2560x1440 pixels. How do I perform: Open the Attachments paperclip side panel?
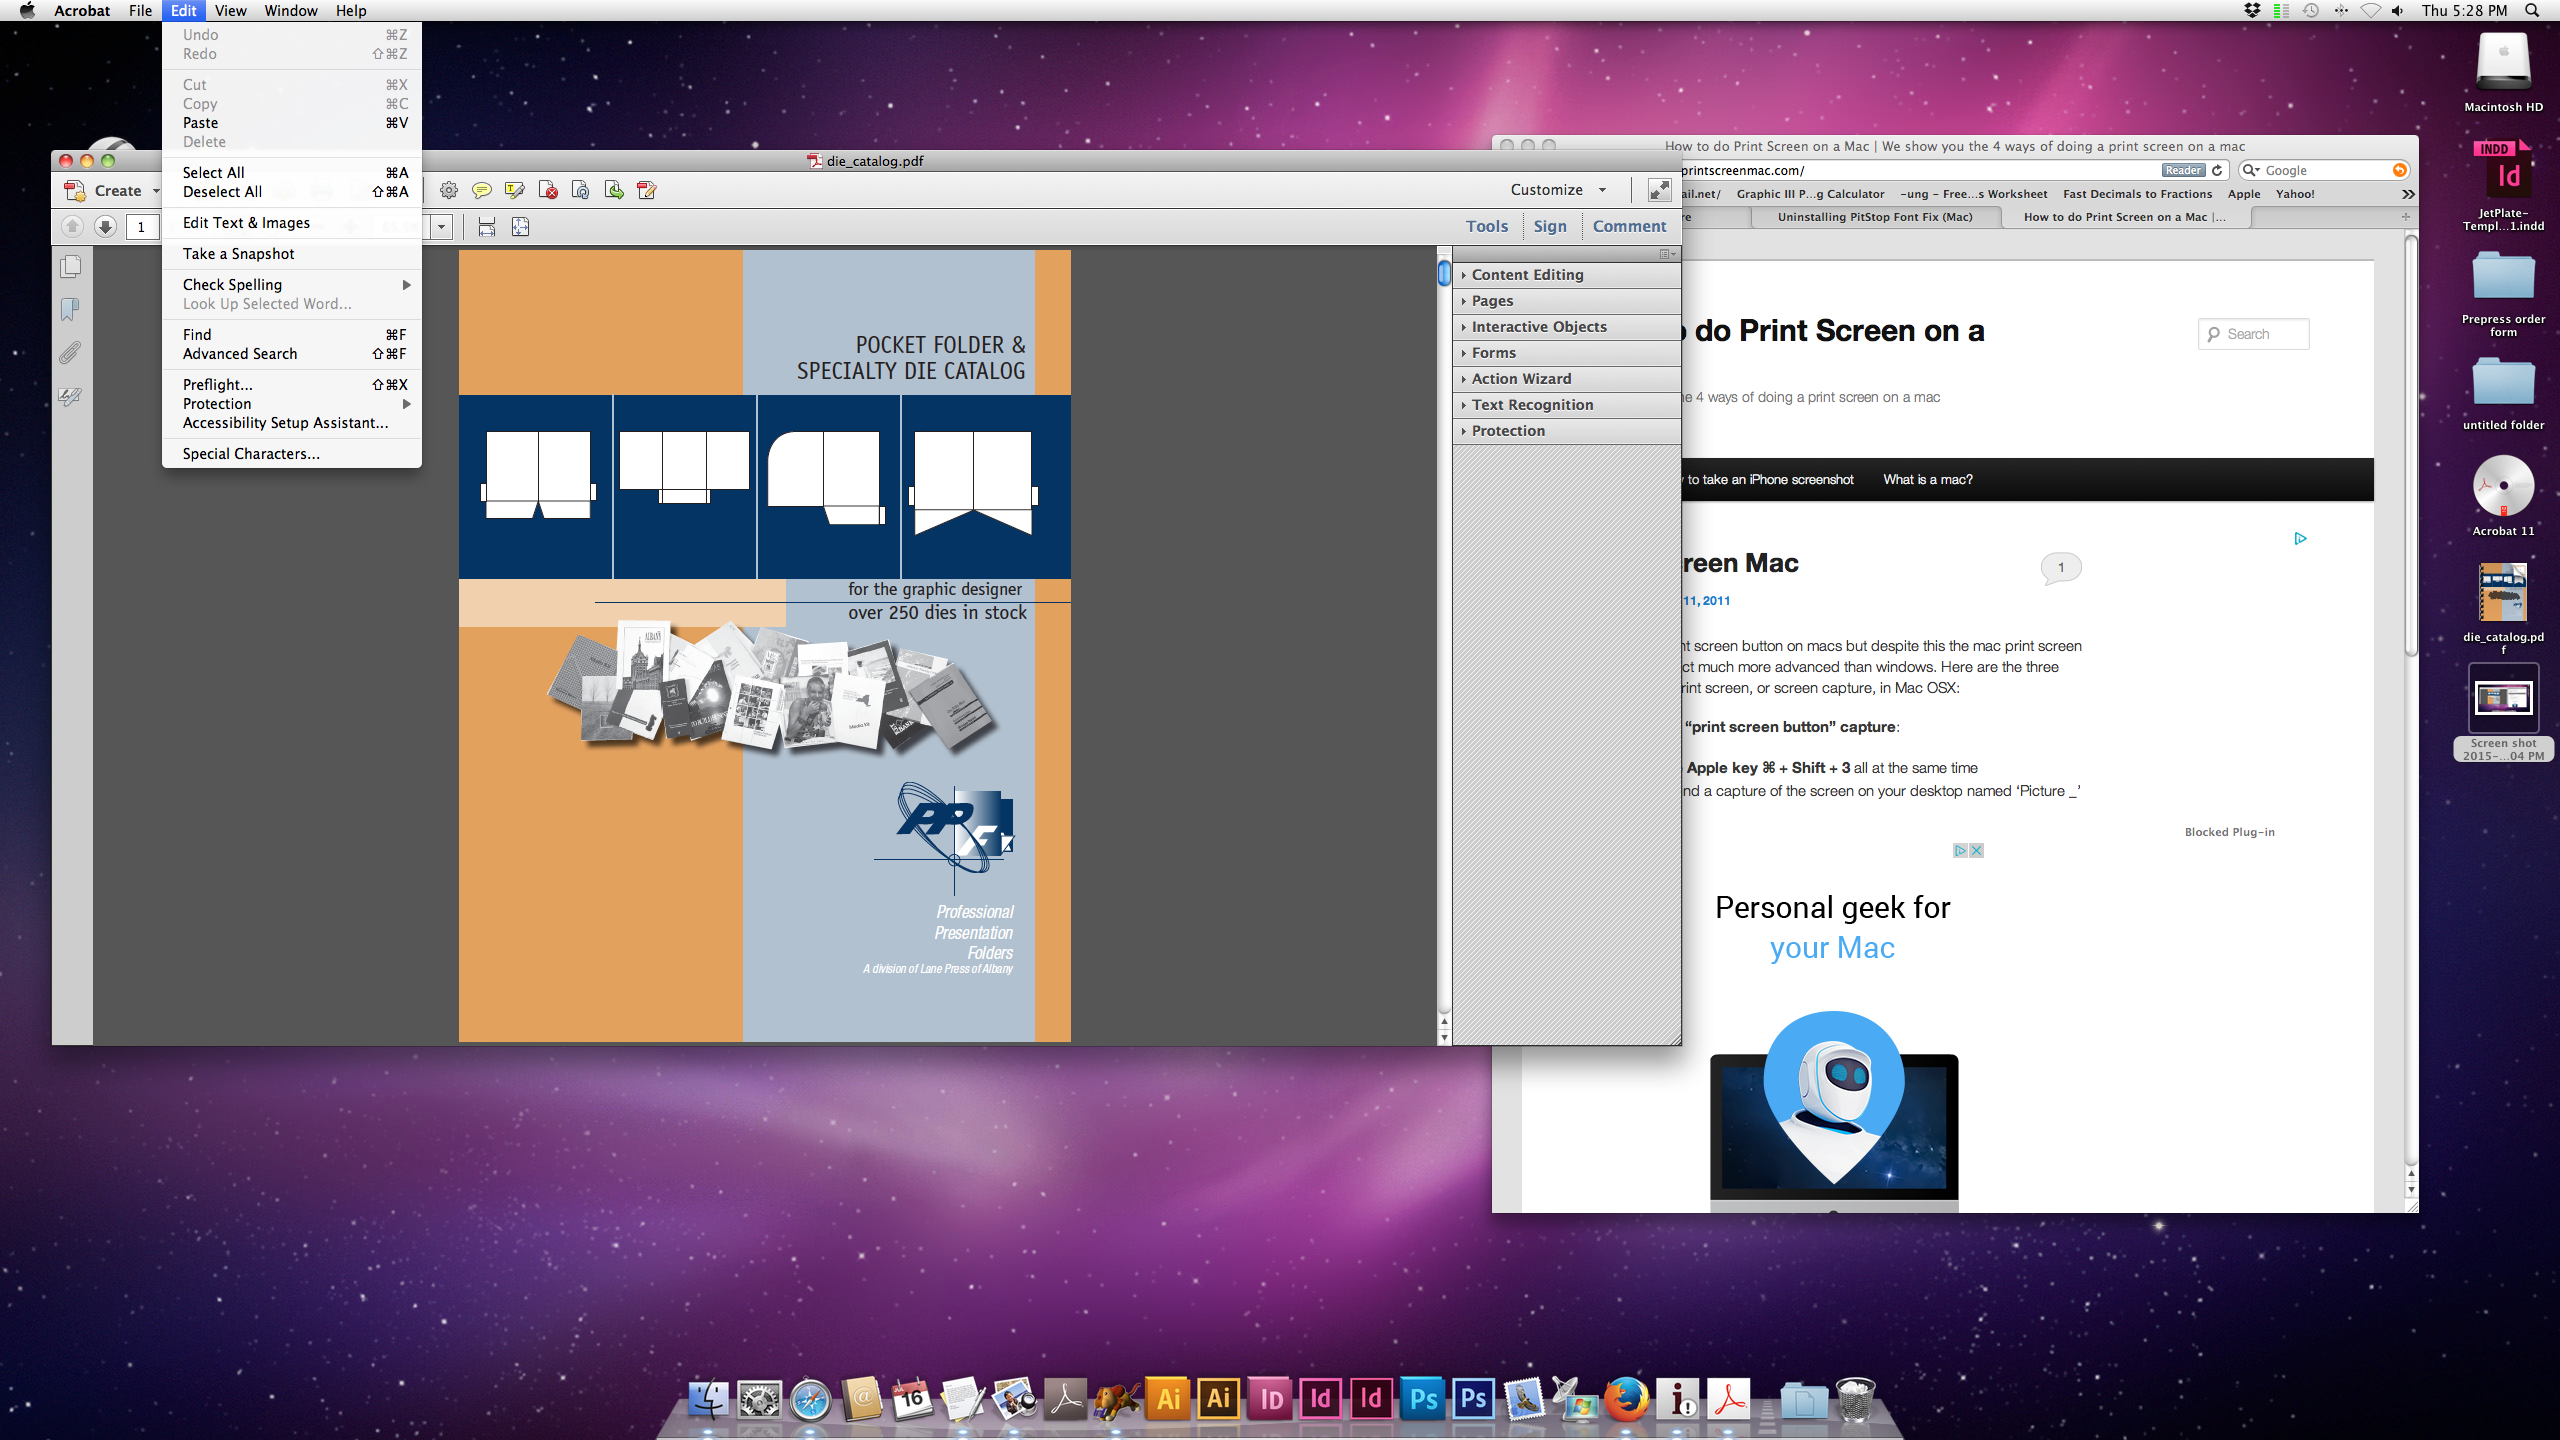point(70,353)
